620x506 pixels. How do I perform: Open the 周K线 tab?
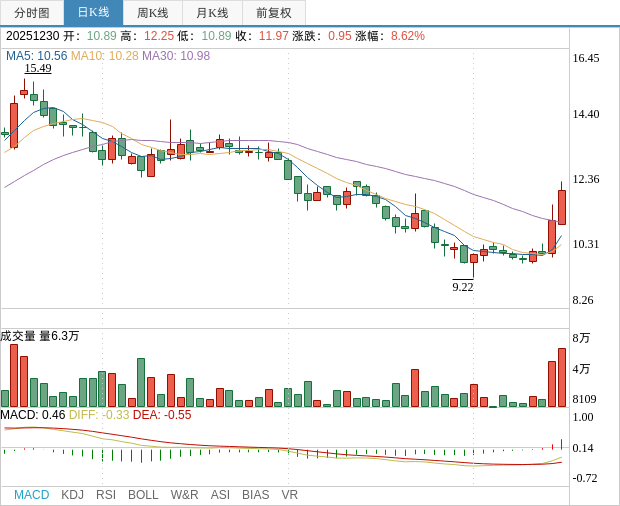tap(153, 13)
